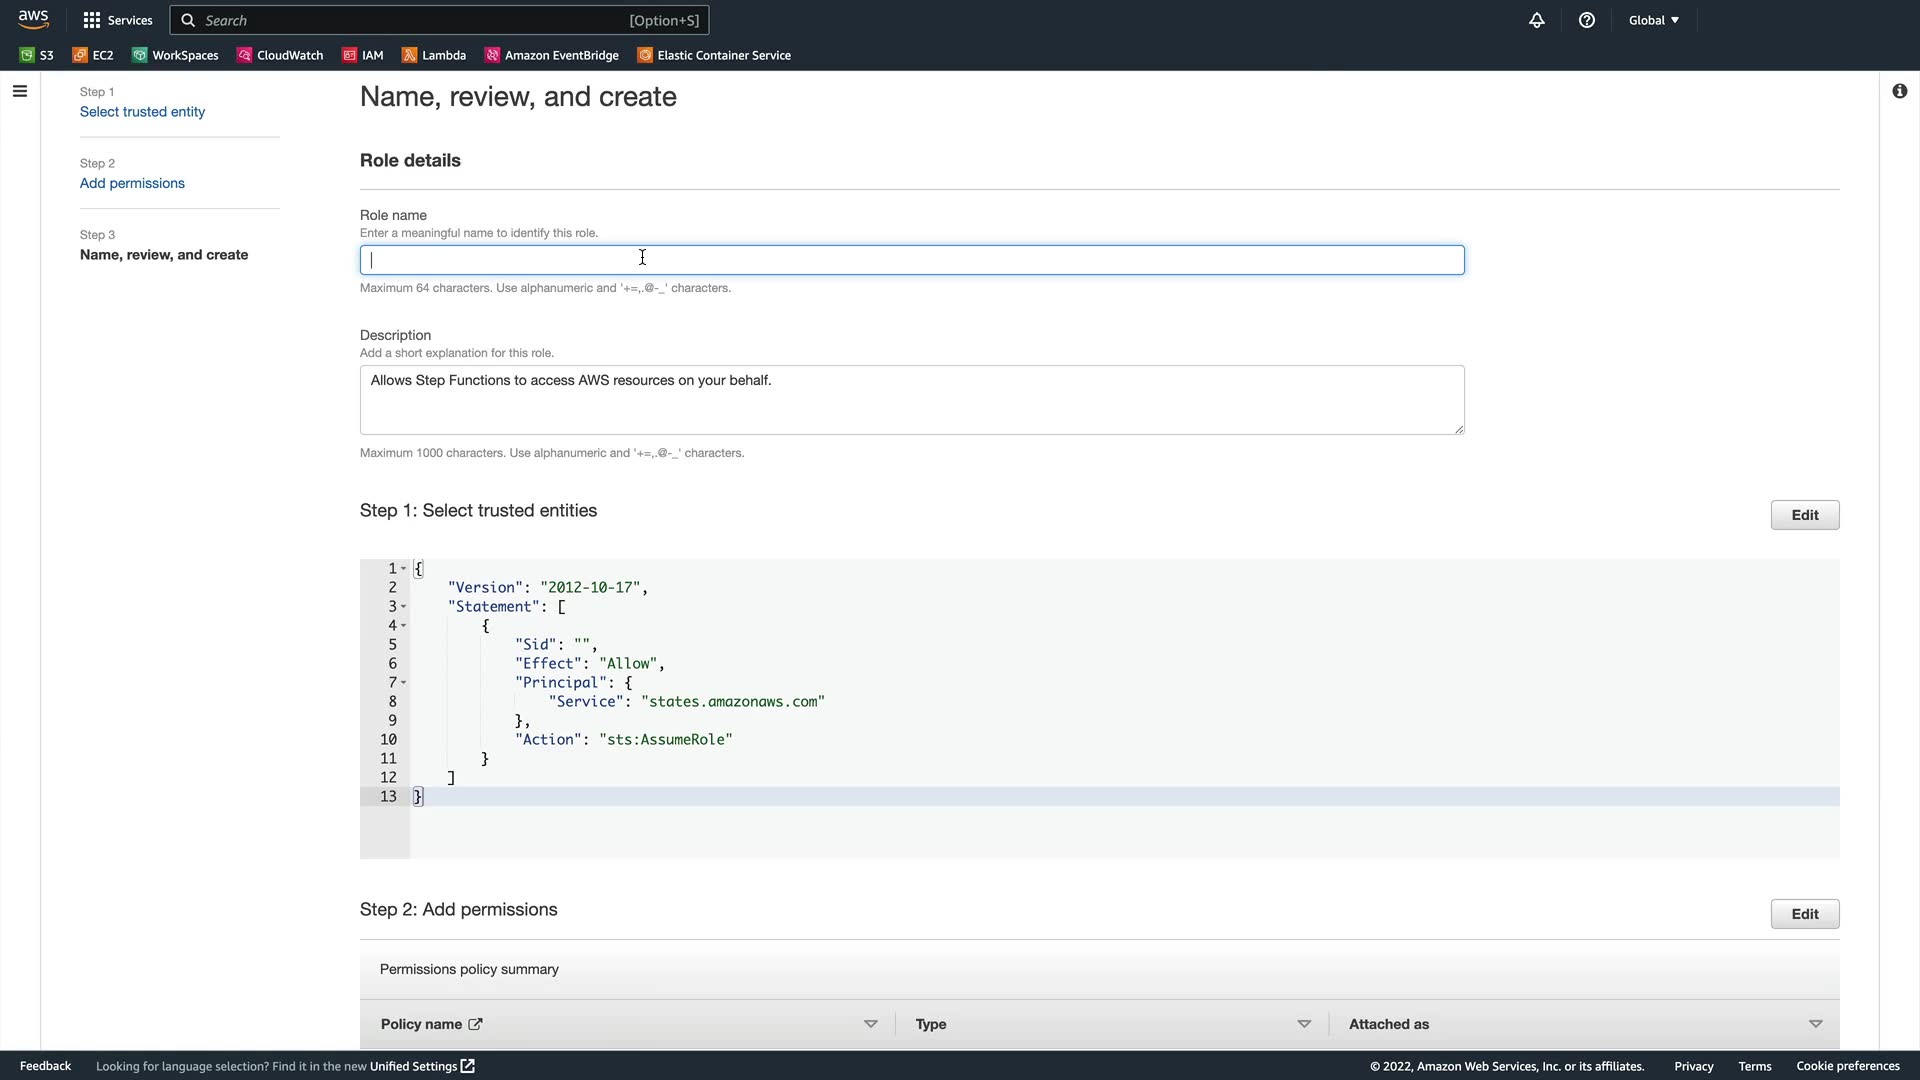Open the Services grid menu
The width and height of the screenshot is (1920, 1080).
pos(117,20)
